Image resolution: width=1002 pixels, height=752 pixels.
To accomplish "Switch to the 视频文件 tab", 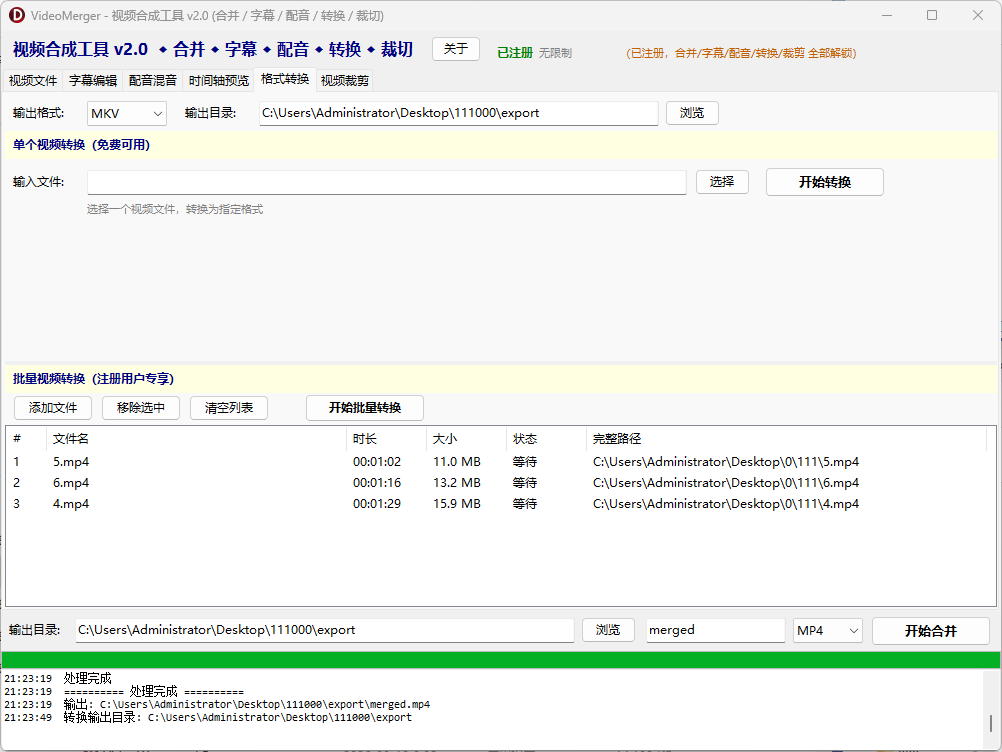I will coord(31,81).
